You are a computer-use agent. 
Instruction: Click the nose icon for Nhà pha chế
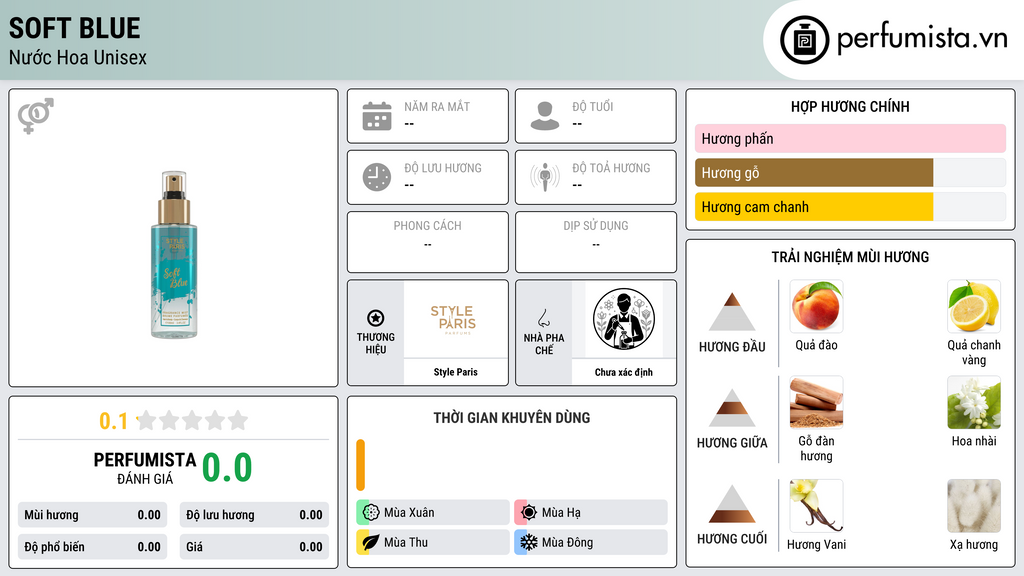coord(543,318)
